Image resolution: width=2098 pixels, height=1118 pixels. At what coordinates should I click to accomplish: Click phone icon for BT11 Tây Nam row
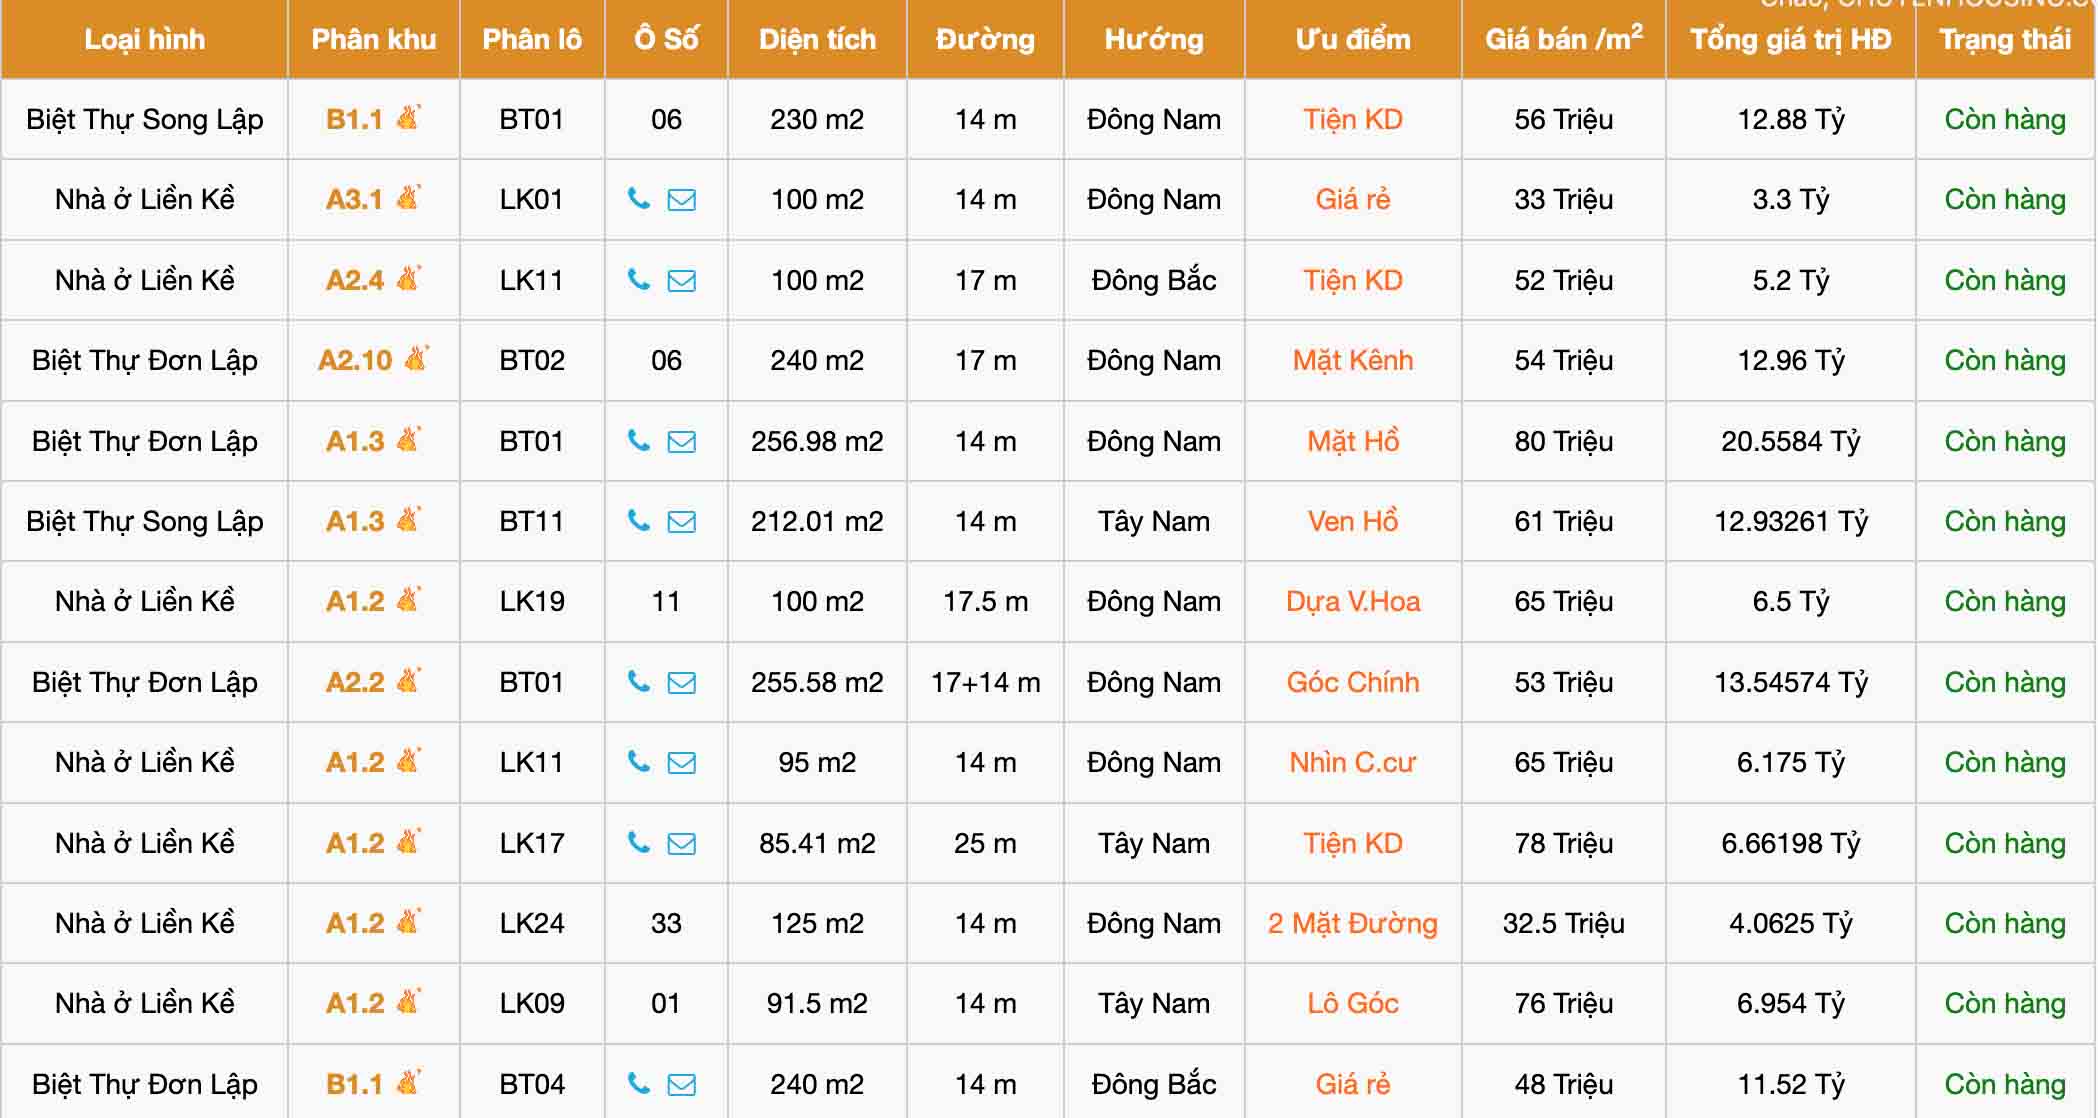(x=638, y=521)
